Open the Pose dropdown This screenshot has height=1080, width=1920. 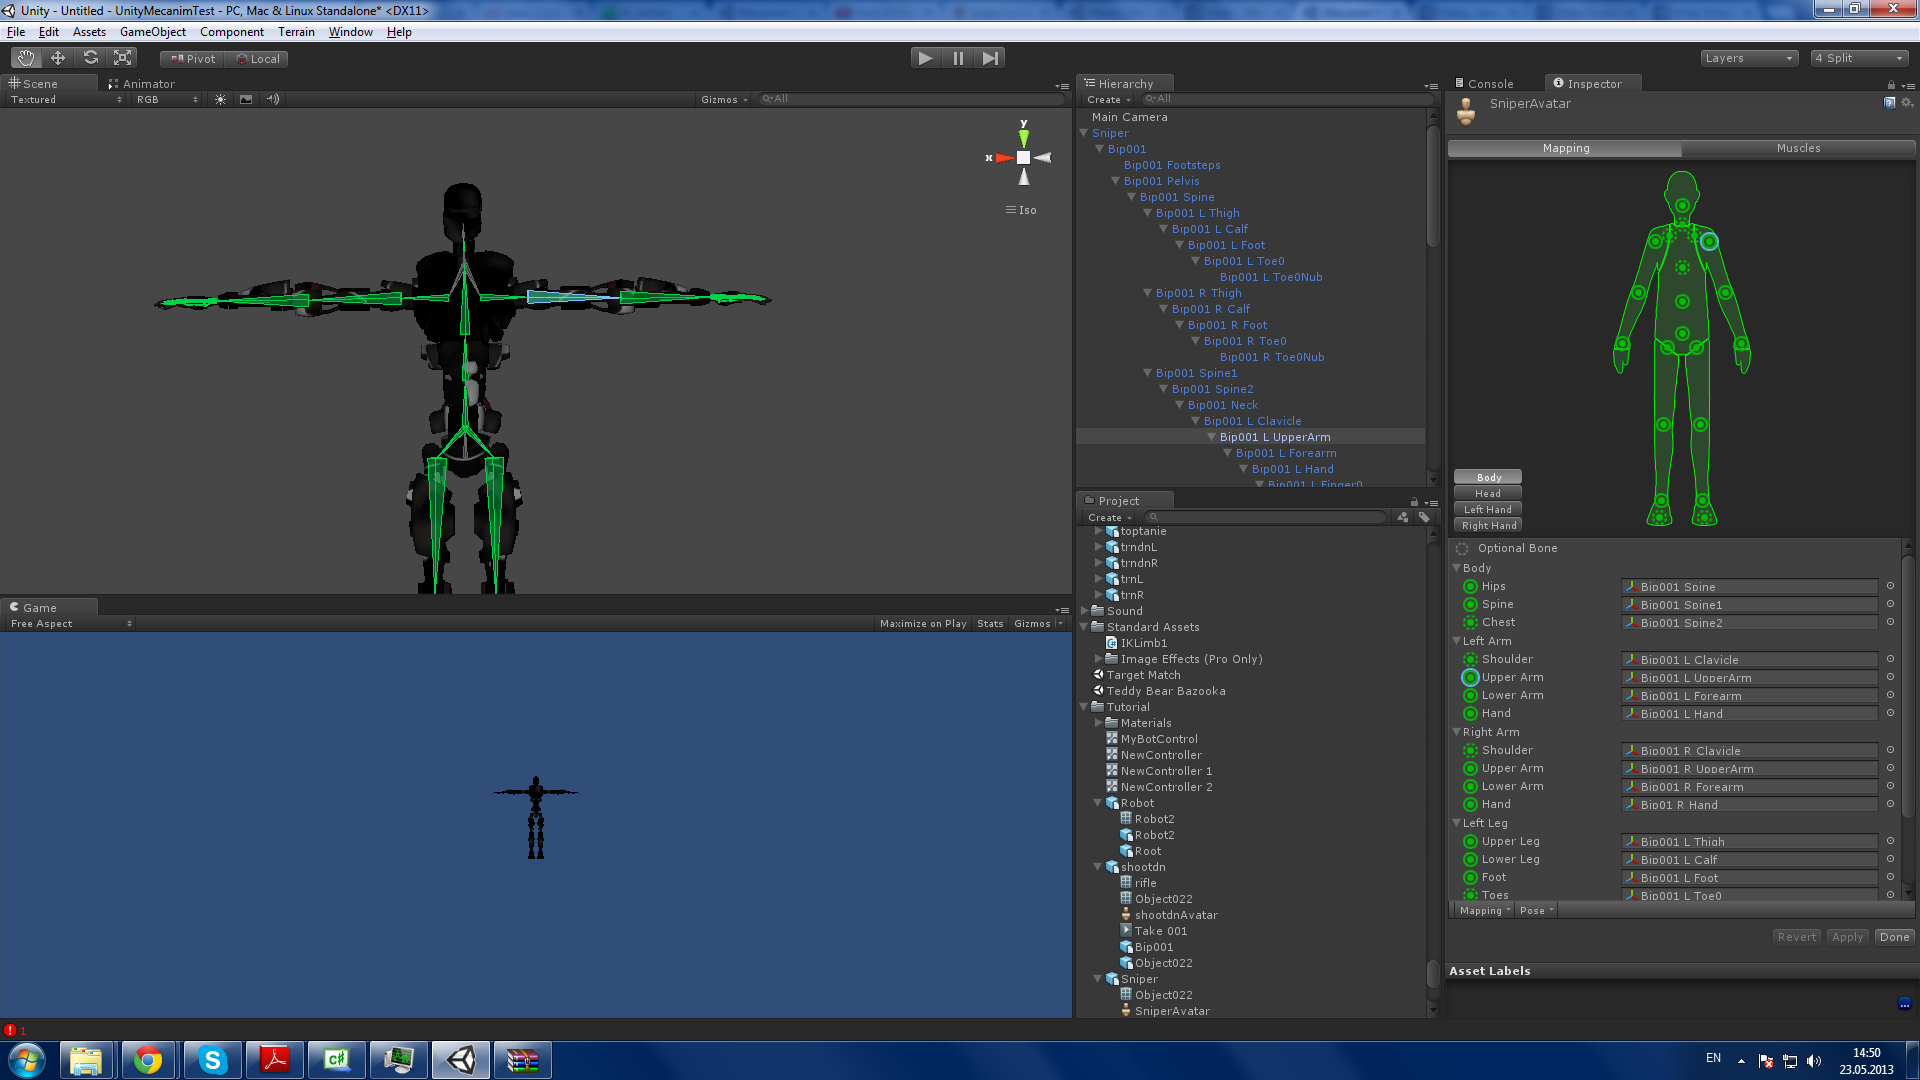pos(1536,911)
